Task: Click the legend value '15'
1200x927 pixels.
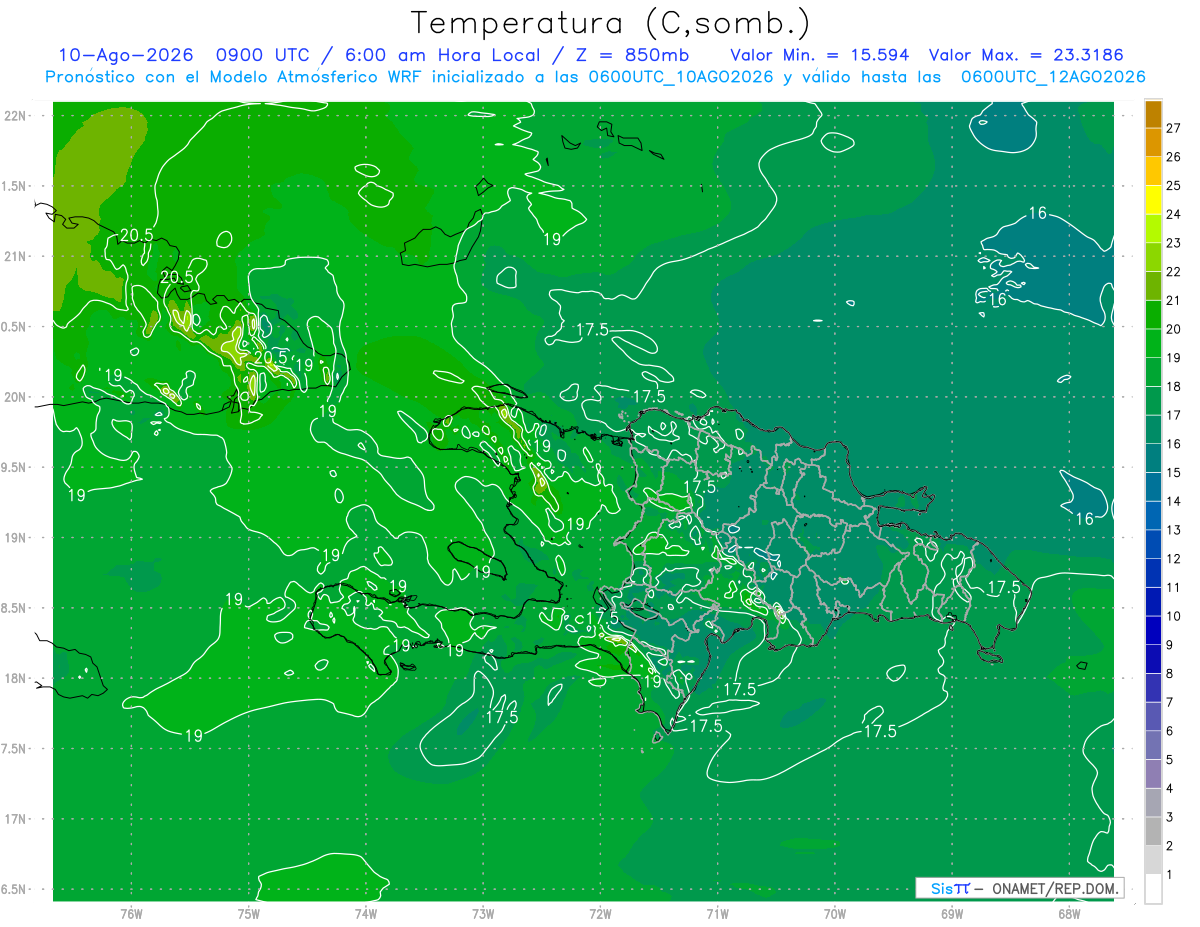Action: click(1174, 472)
